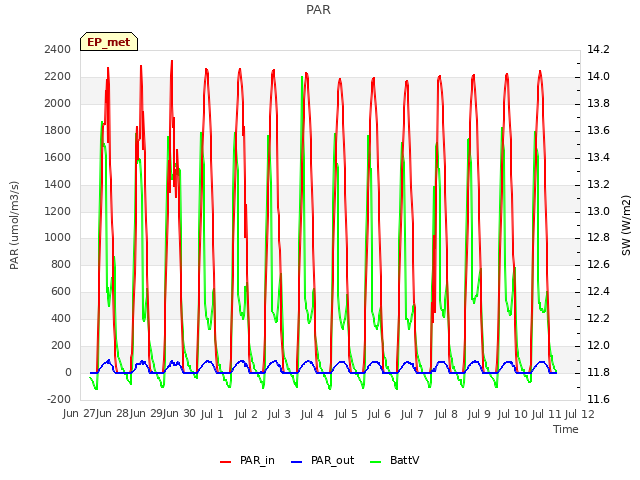640x480 pixels.
Task: Select the SW (W/m2) axis label
Action: coord(626,225)
